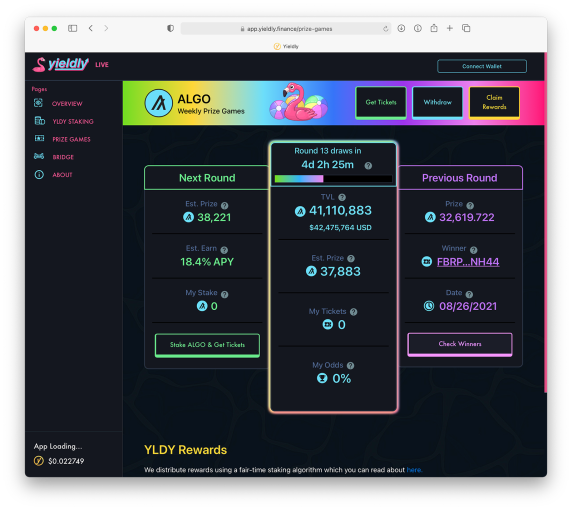The image size is (572, 510).
Task: Click Get Tickets button
Action: pyautogui.click(x=381, y=103)
